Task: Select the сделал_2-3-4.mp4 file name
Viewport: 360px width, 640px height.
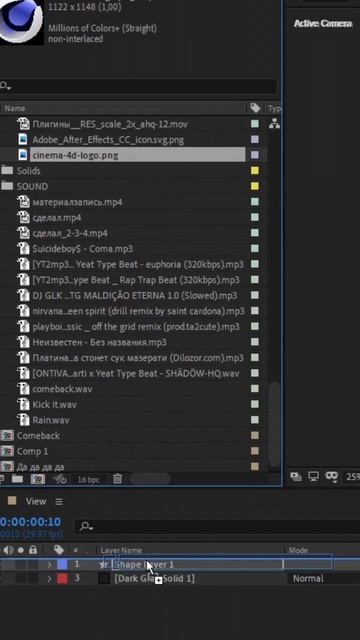Action: click(70, 233)
